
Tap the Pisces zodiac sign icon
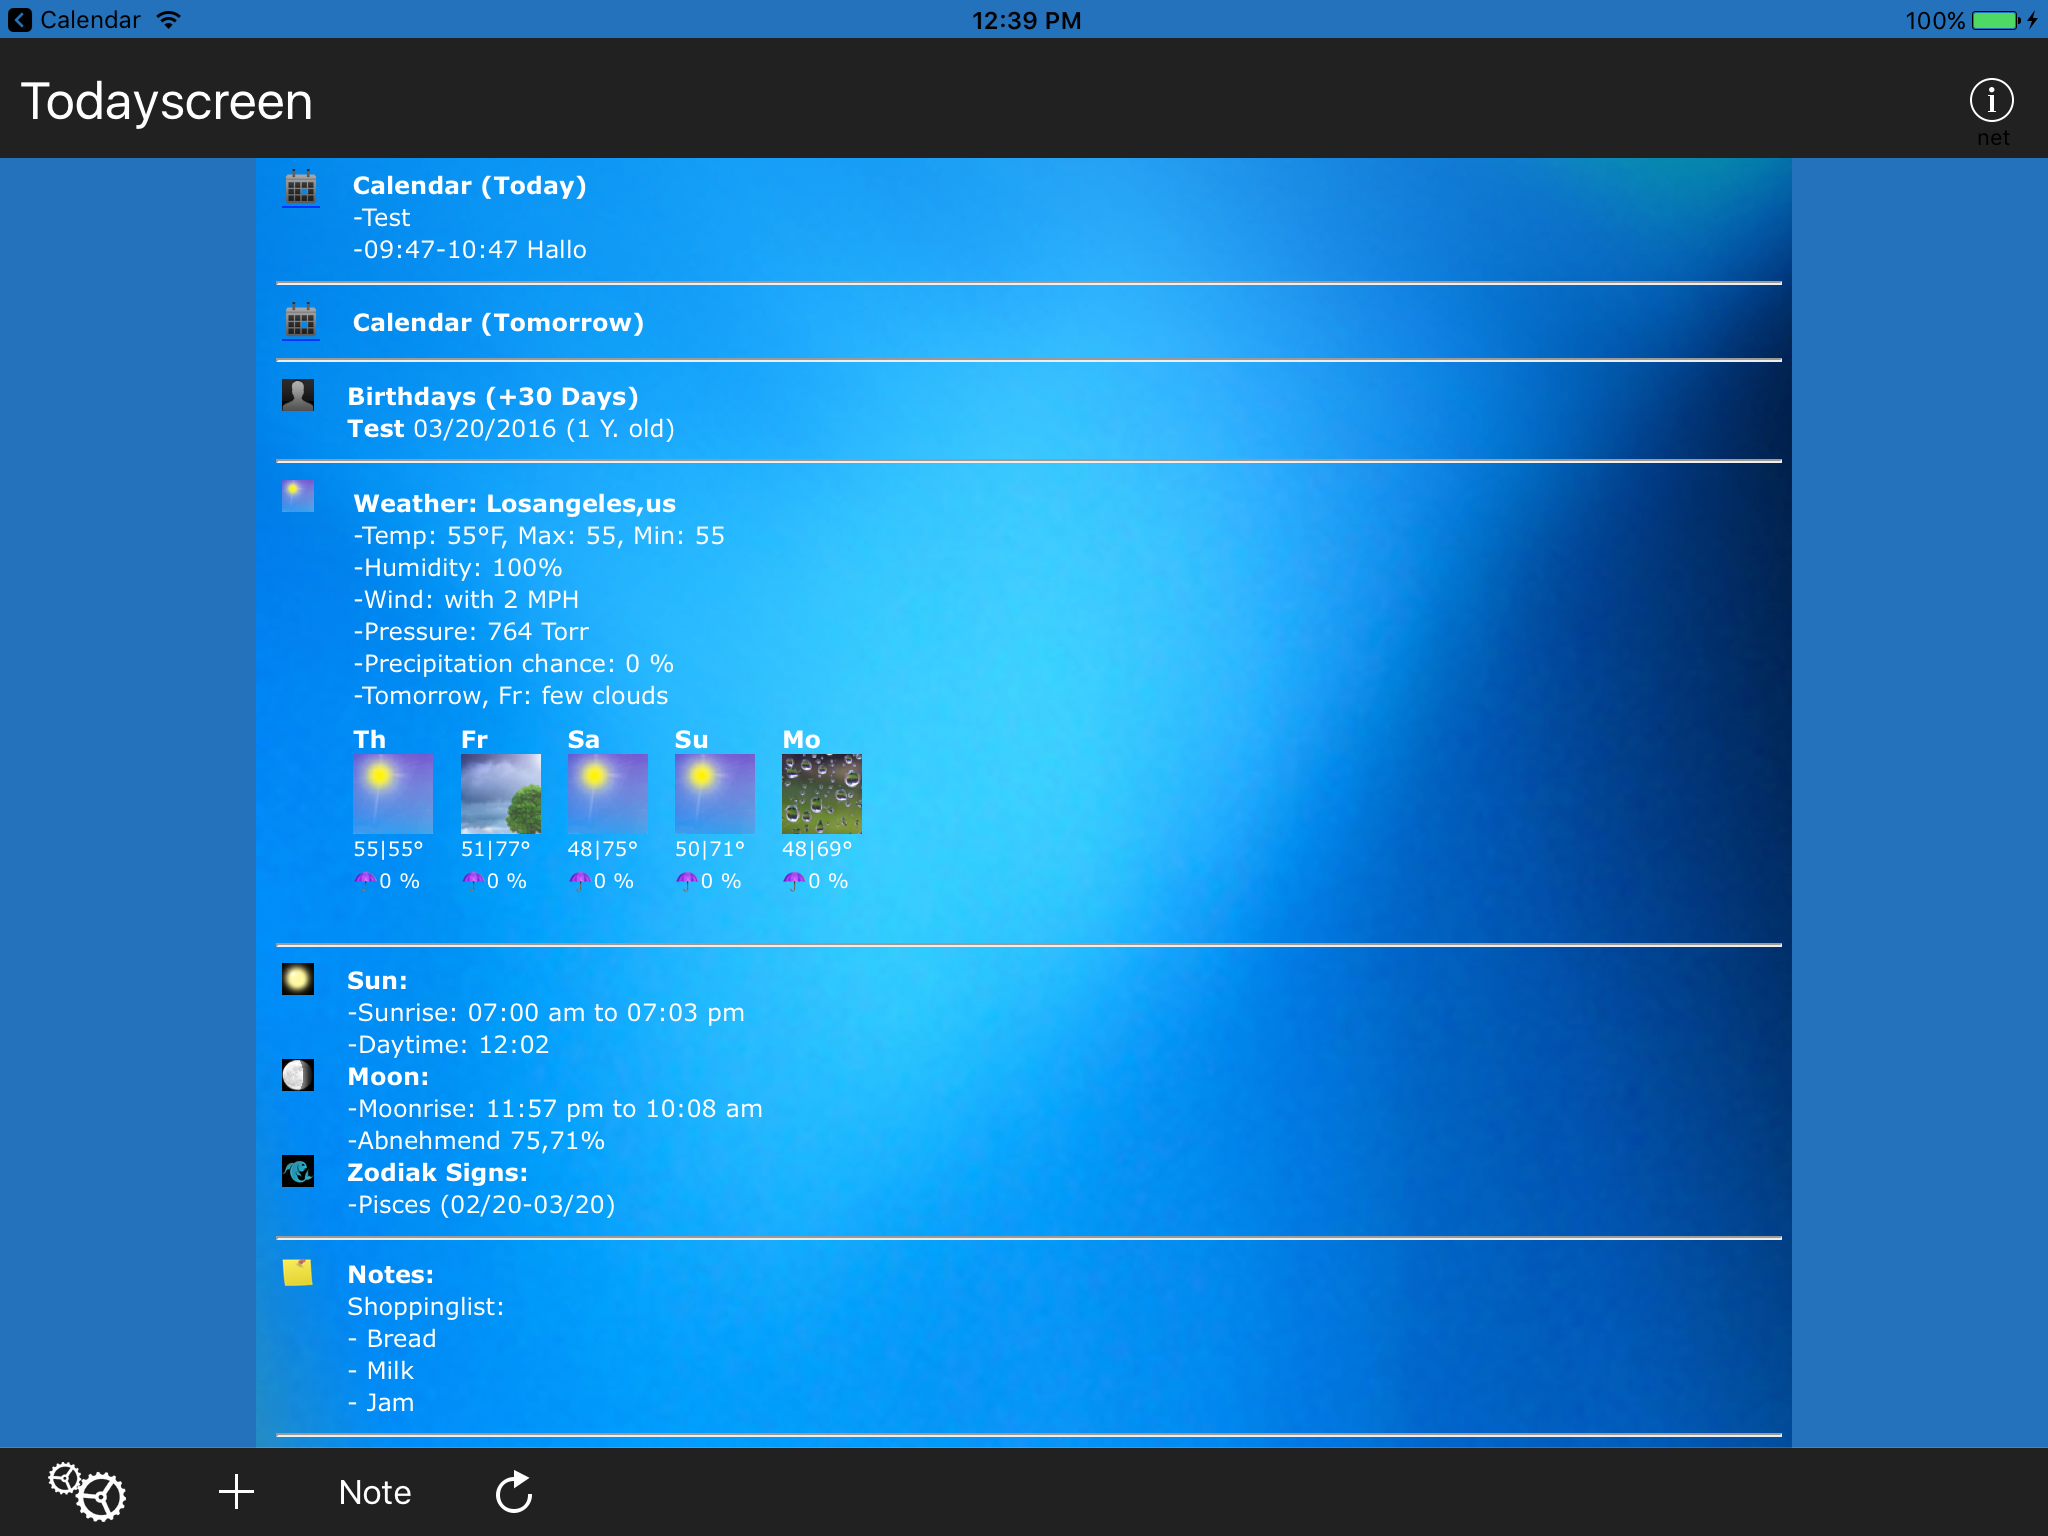pyautogui.click(x=298, y=1171)
